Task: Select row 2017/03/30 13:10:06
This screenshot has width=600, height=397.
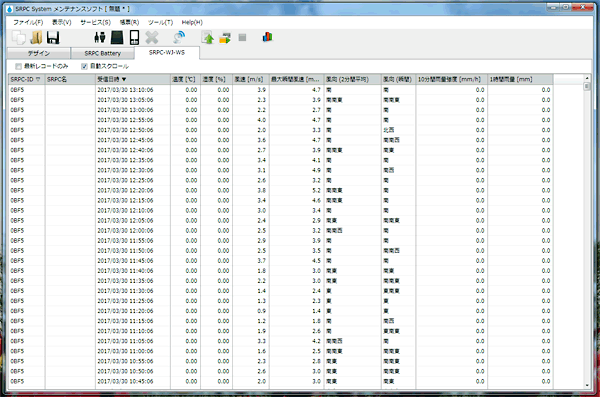Action: [x=280, y=90]
